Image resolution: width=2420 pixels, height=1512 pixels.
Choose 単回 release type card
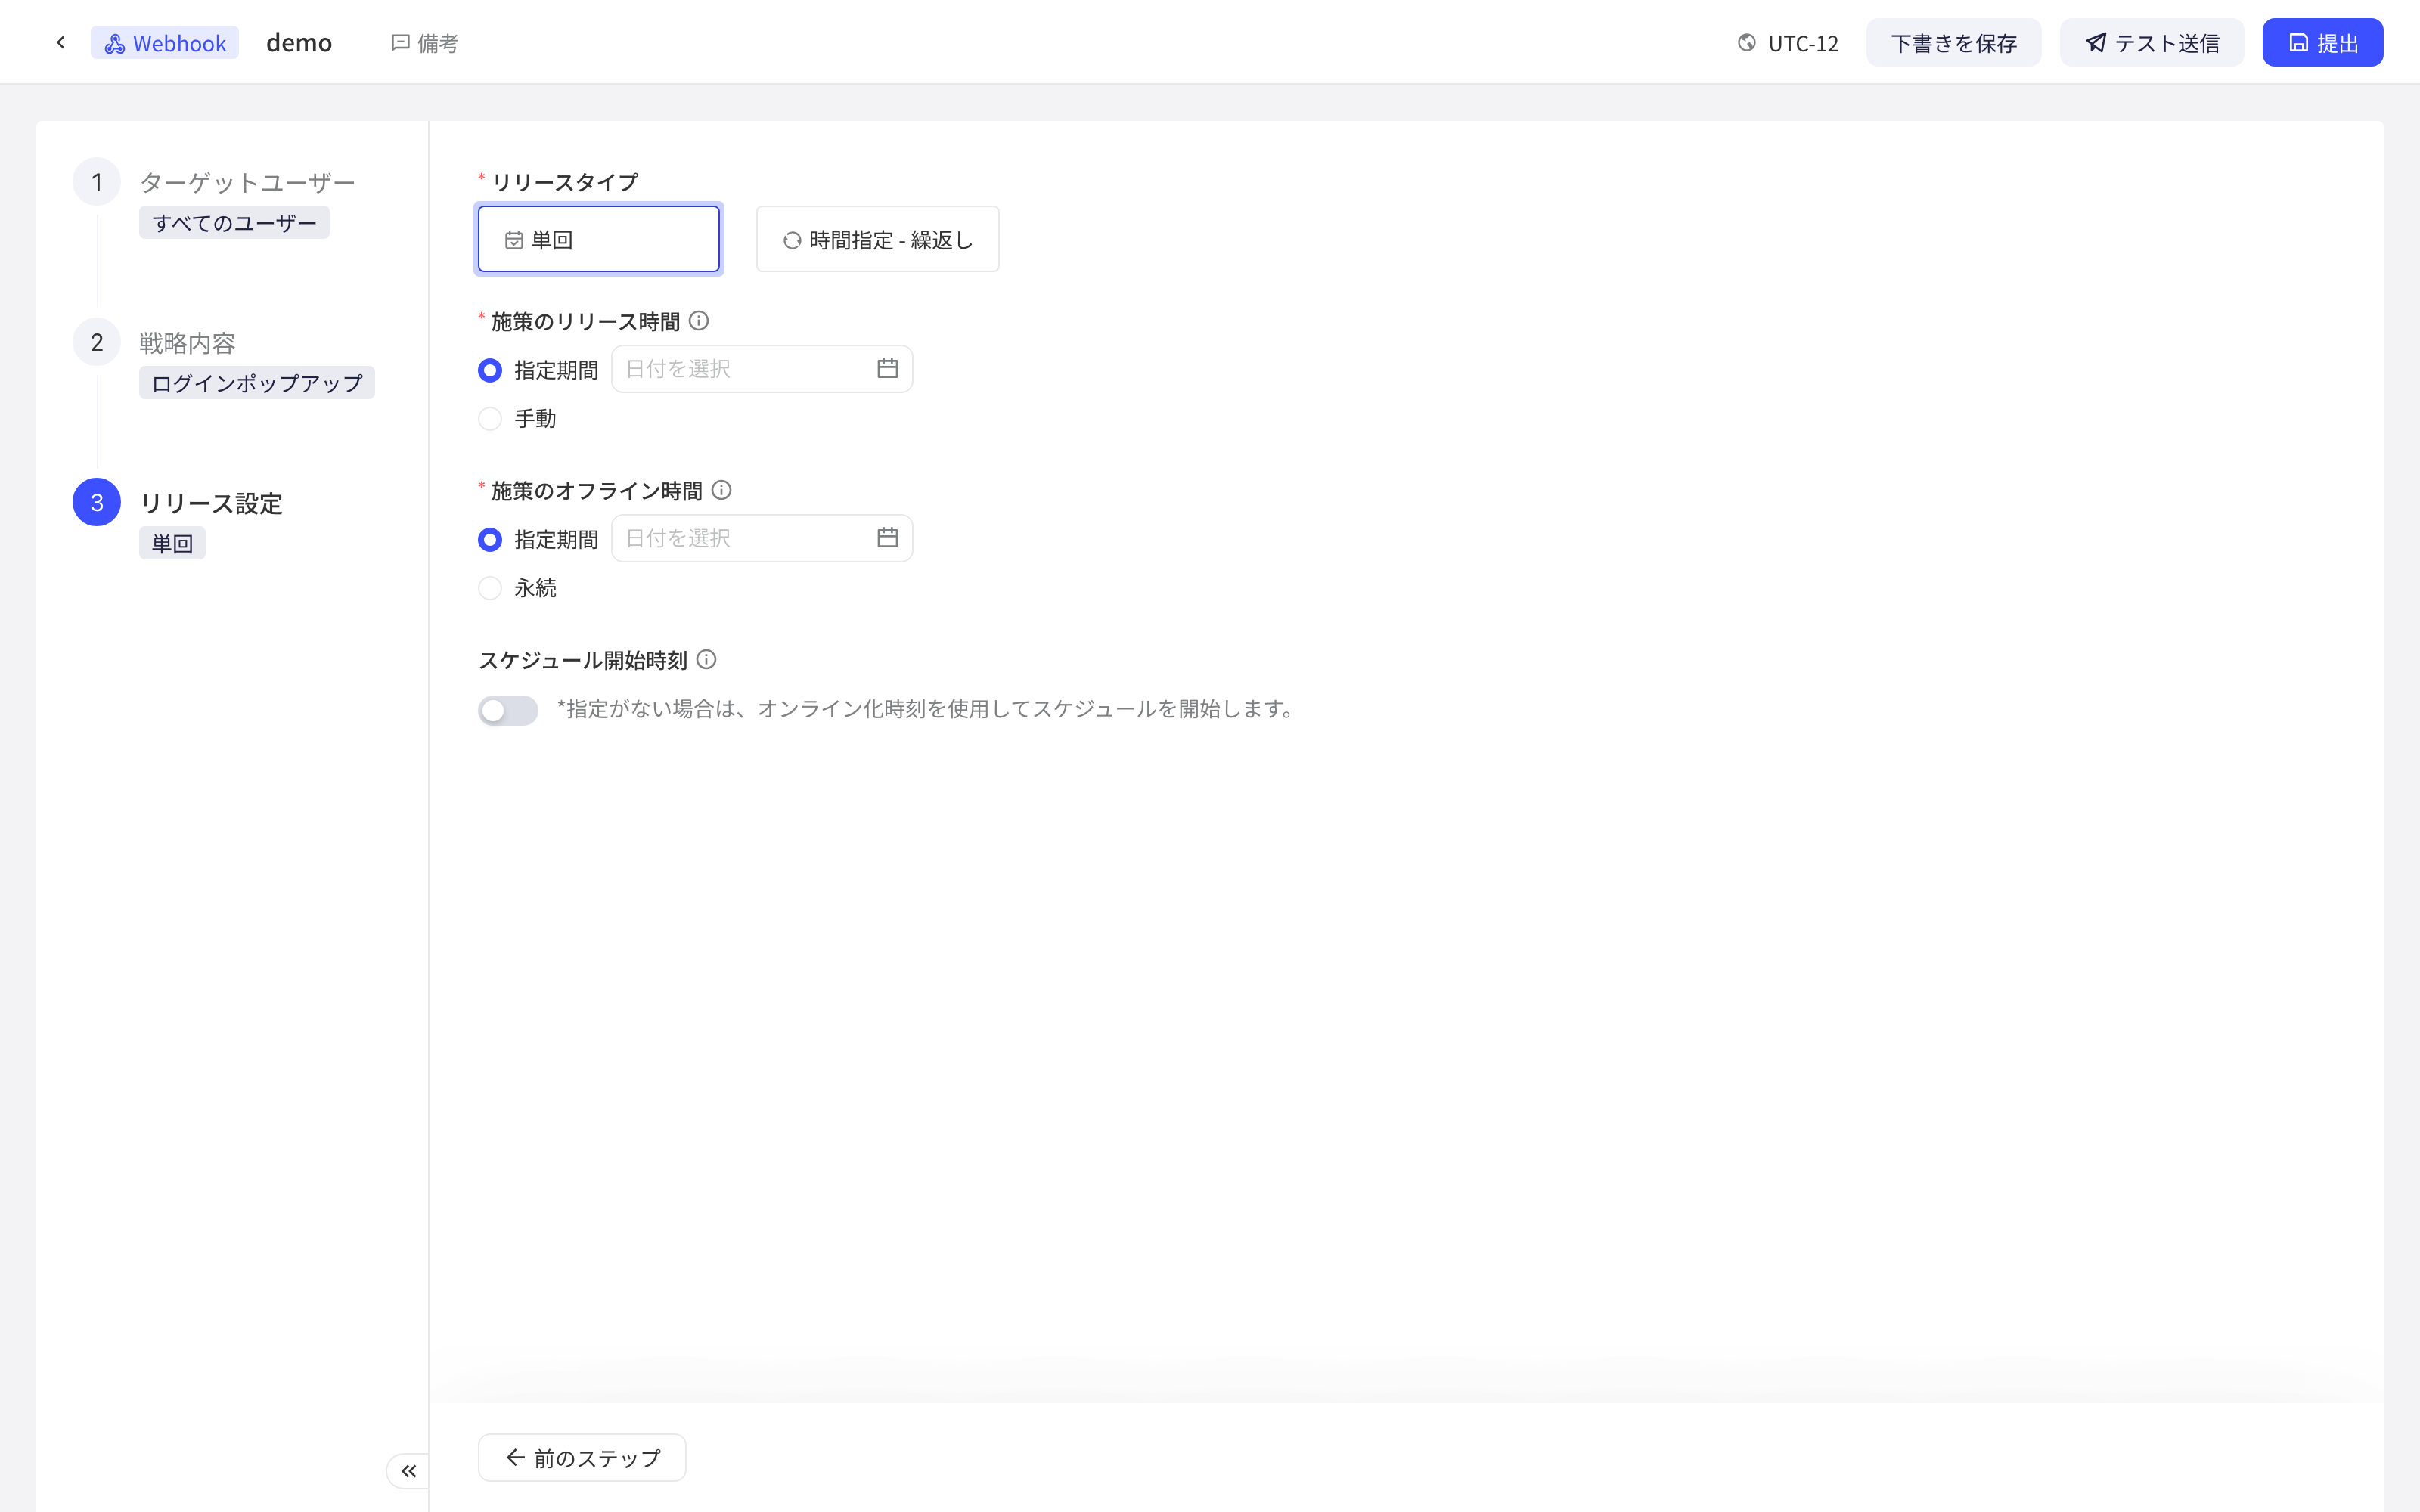point(599,239)
